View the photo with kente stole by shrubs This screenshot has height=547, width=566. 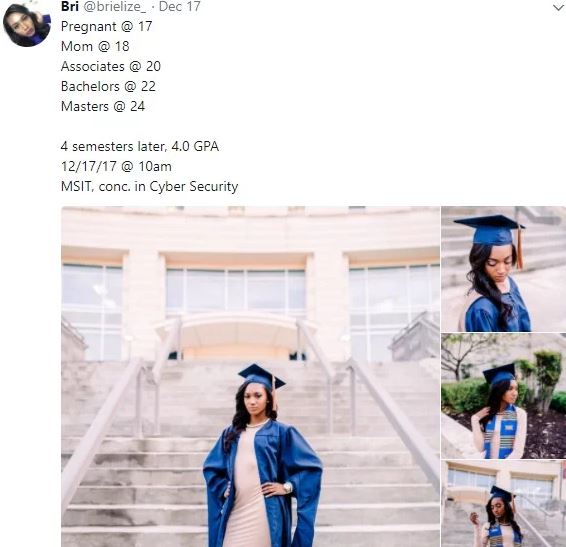(503, 396)
